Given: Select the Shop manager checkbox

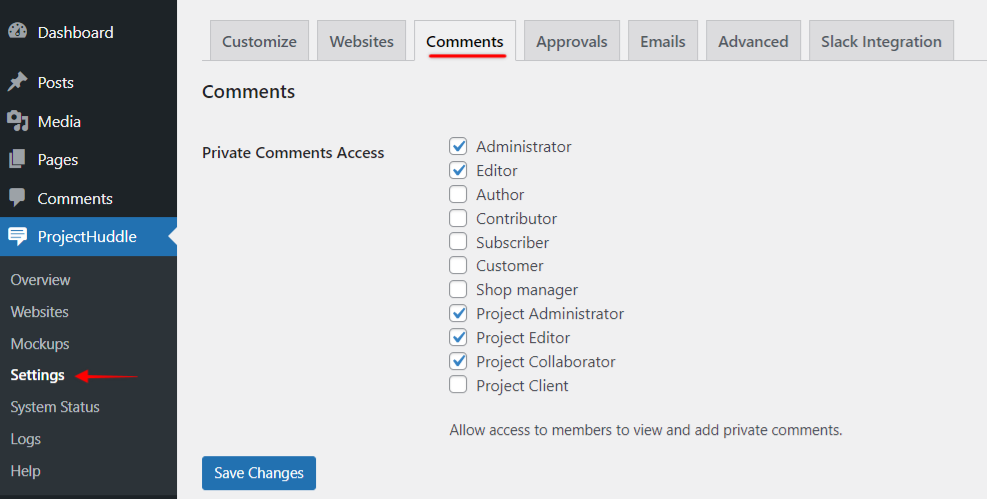Looking at the screenshot, I should [x=458, y=290].
